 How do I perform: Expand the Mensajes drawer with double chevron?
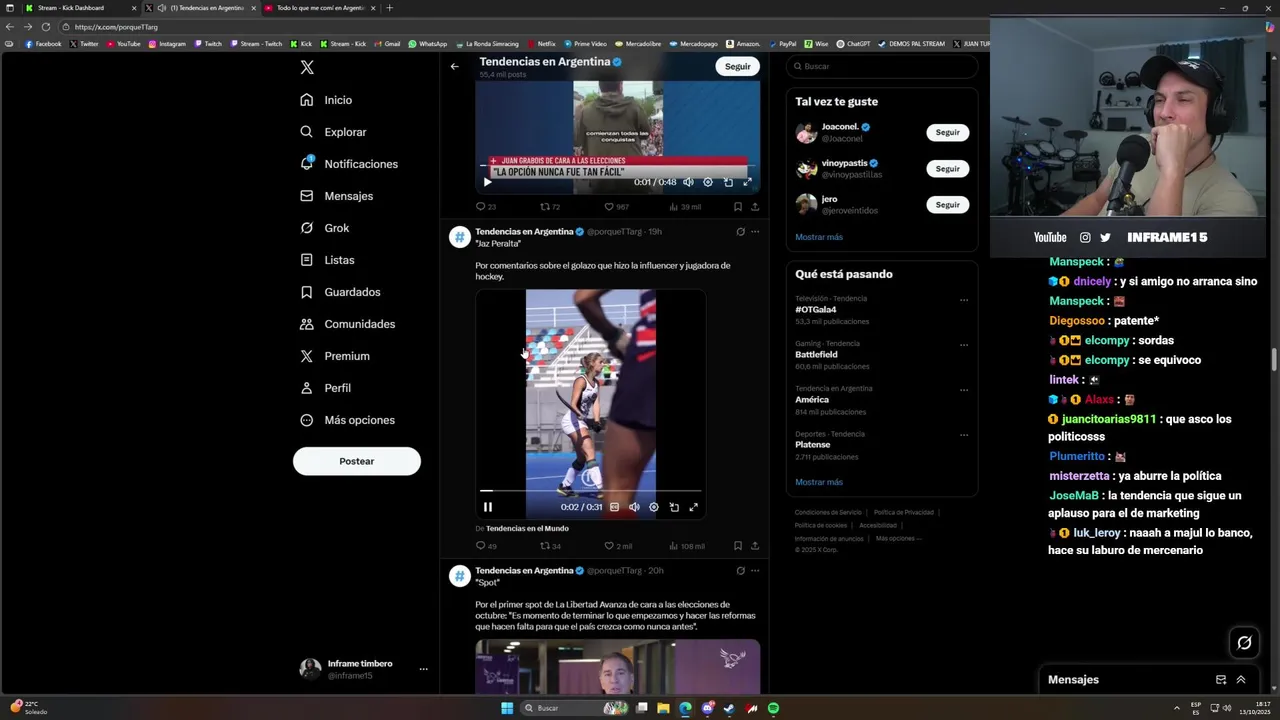[x=1241, y=680]
